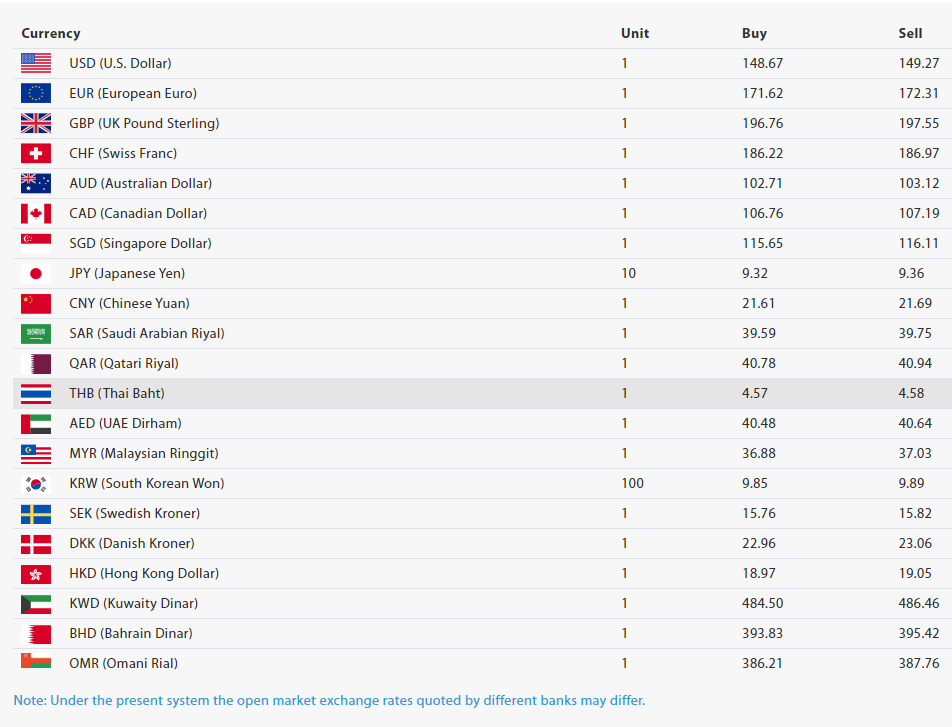Click the open market rates note text
The width and height of the screenshot is (952, 727).
(329, 700)
